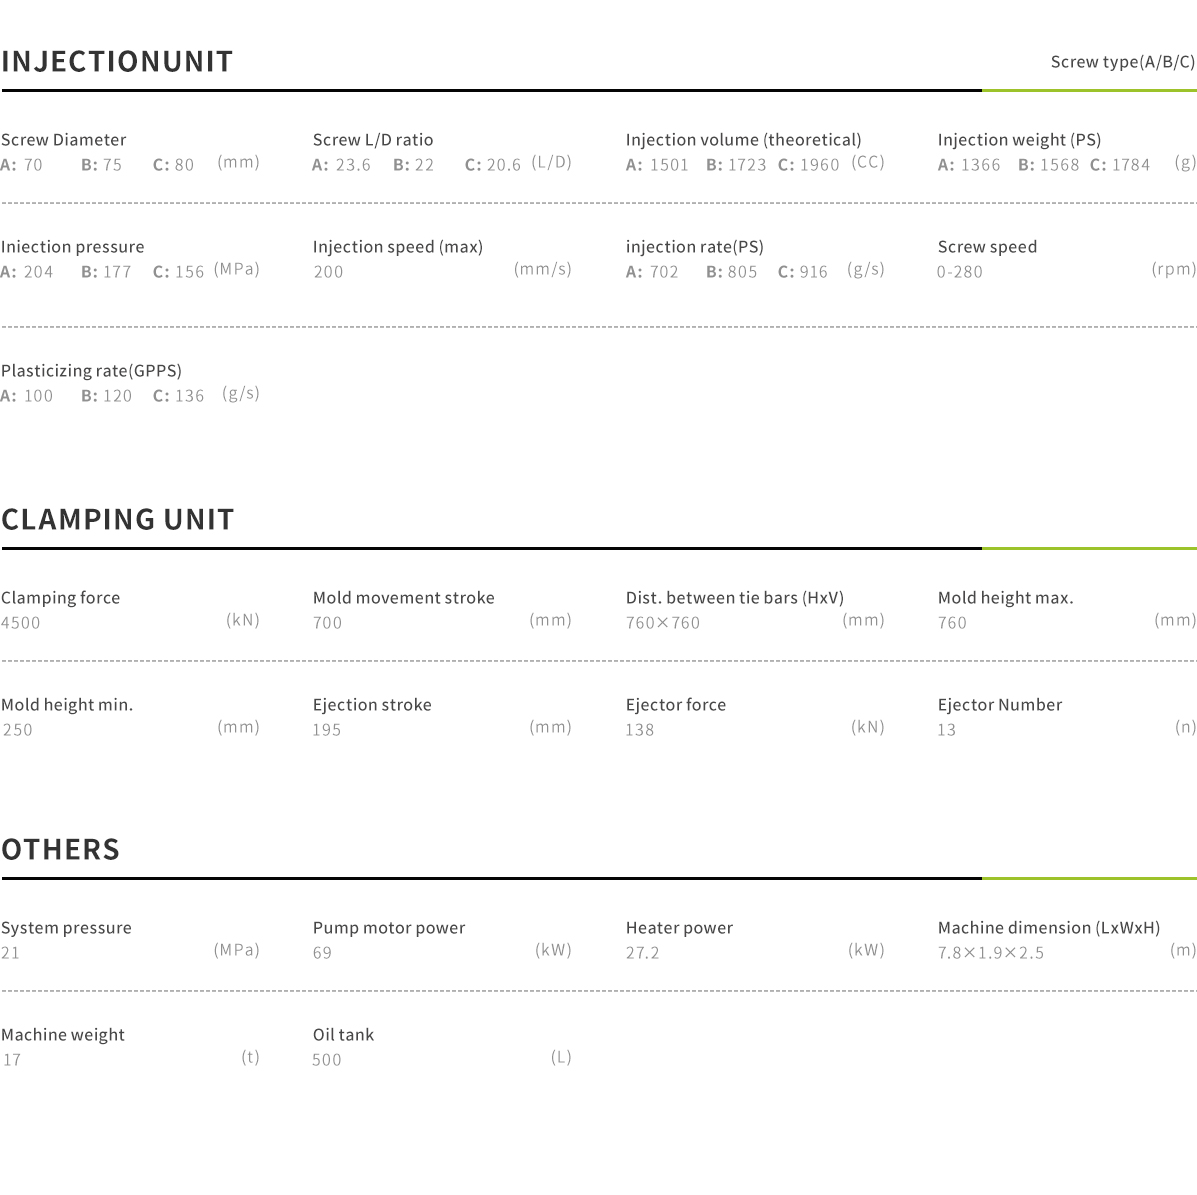This screenshot has width=1197, height=1195.
Task: Click the Screw speed value 0-280
Action: [x=960, y=272]
